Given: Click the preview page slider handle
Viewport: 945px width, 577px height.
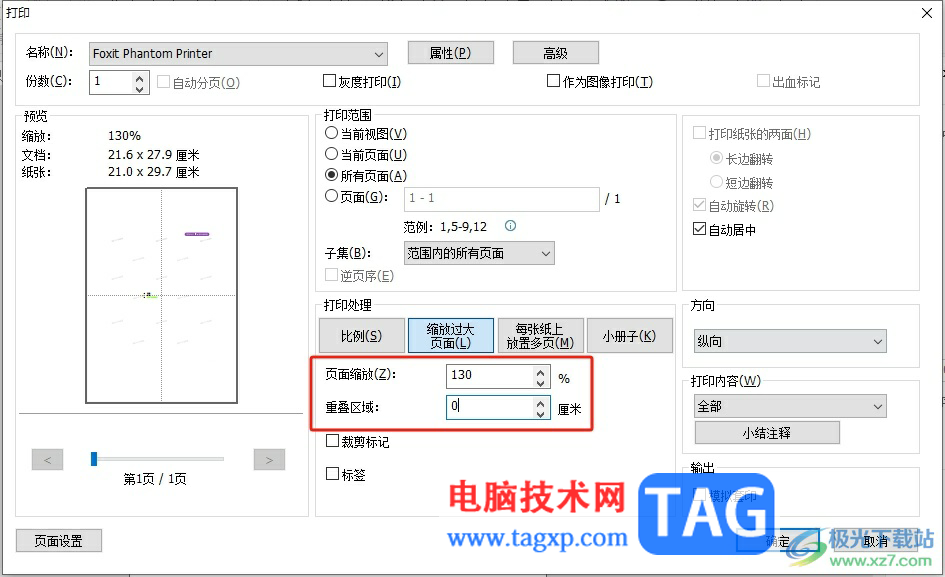Looking at the screenshot, I should (94, 459).
